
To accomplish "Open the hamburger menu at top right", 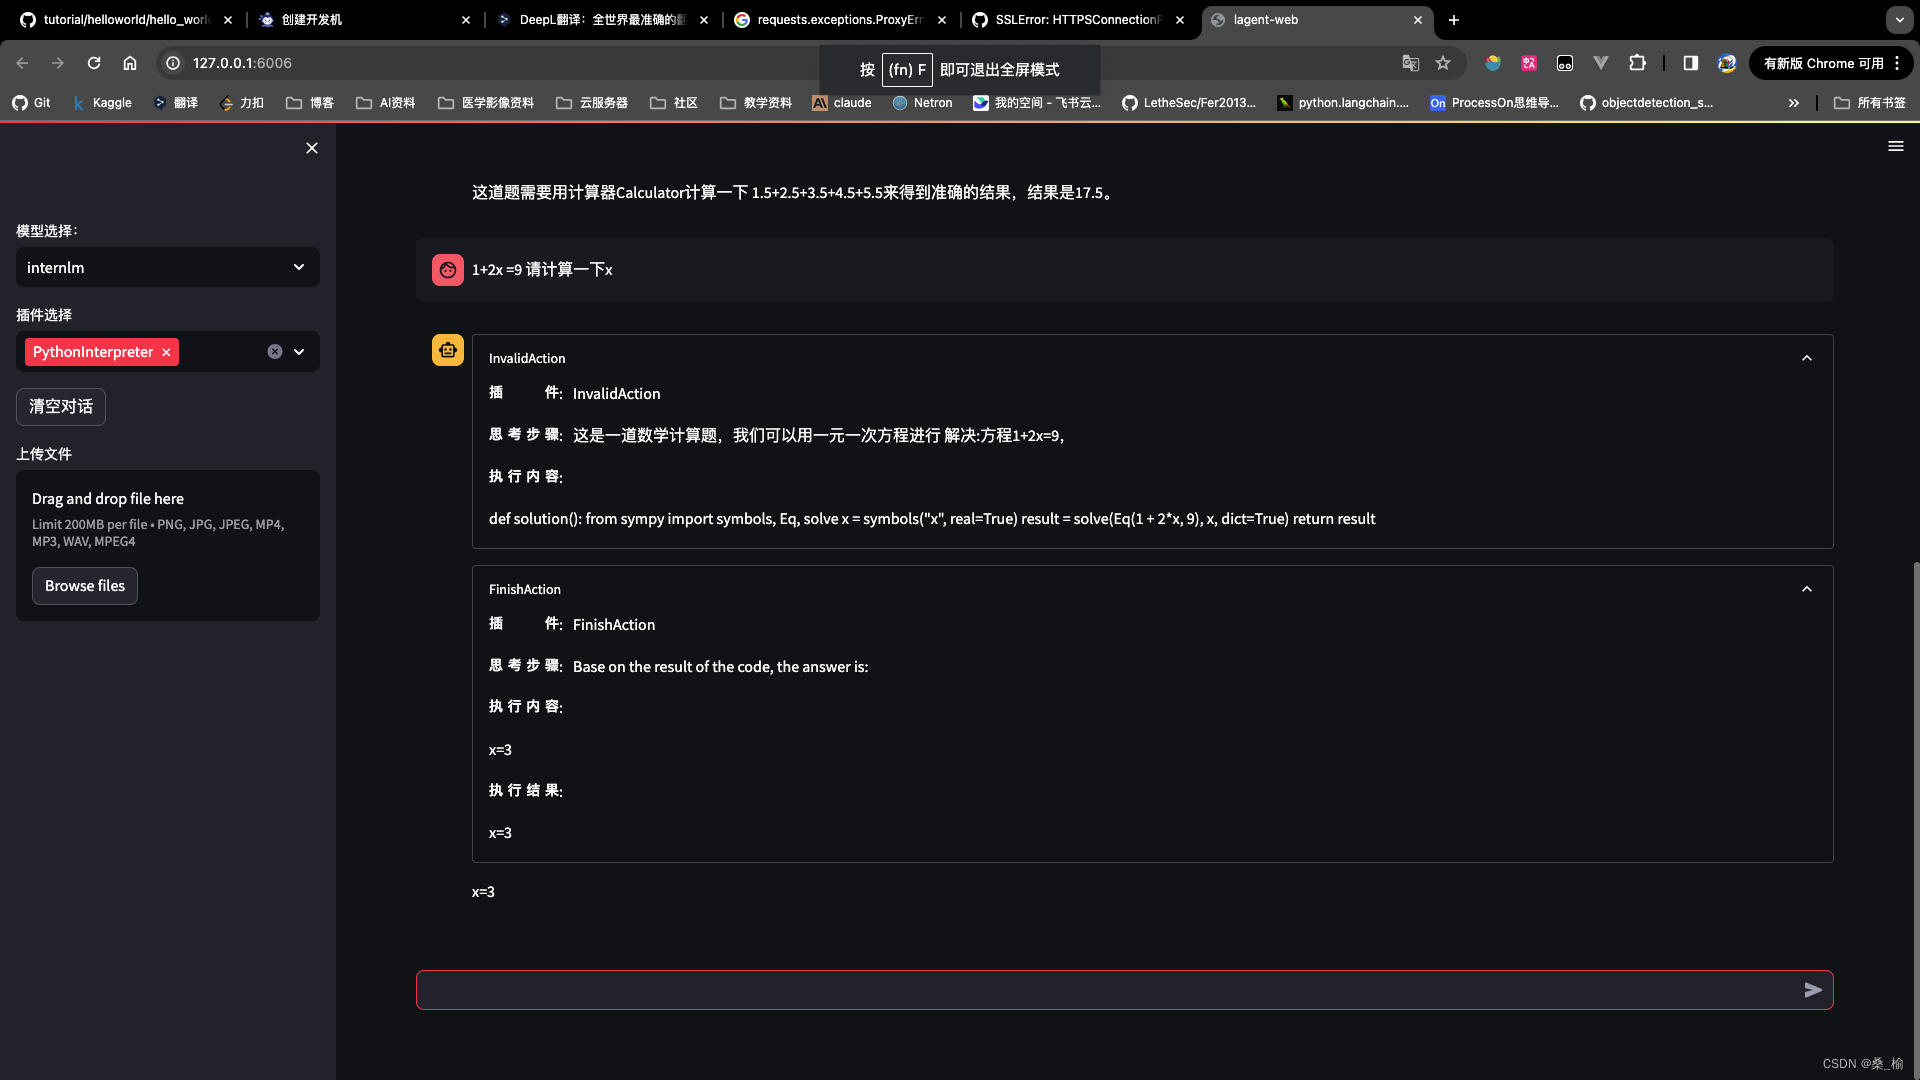I will pyautogui.click(x=1895, y=146).
